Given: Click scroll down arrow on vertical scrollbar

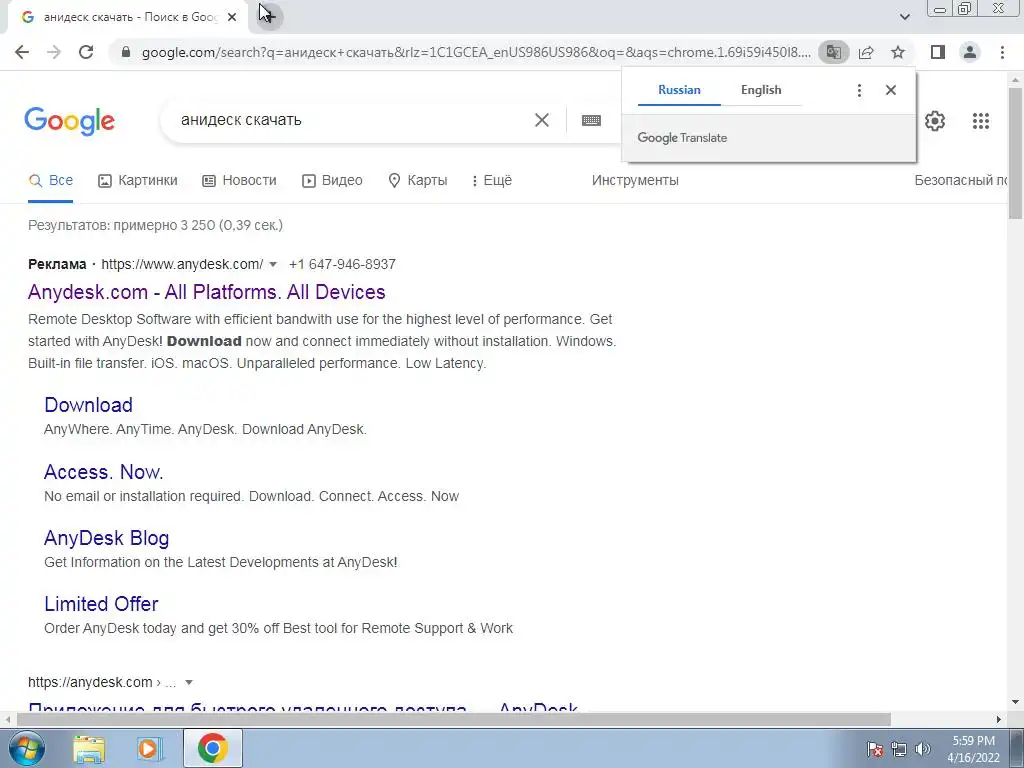Looking at the screenshot, I should tap(1015, 703).
